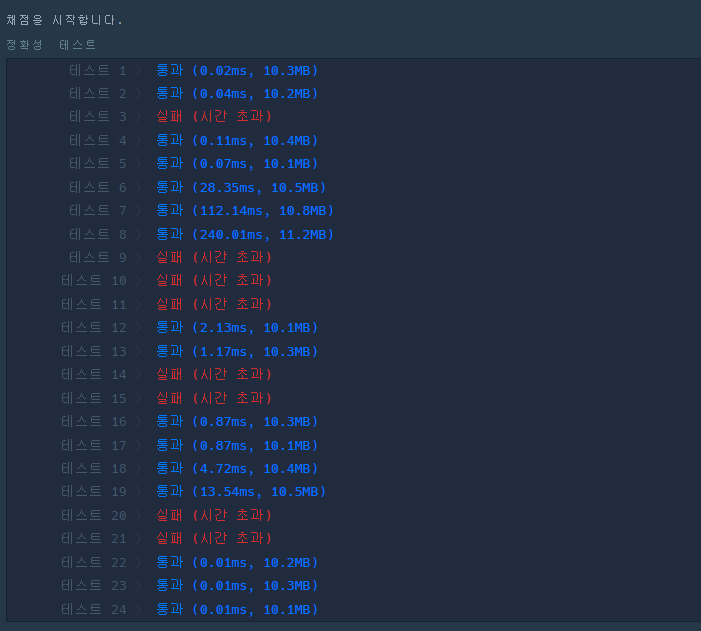Click the '테스트 3' row label
This screenshot has width=701, height=631.
click(x=98, y=116)
